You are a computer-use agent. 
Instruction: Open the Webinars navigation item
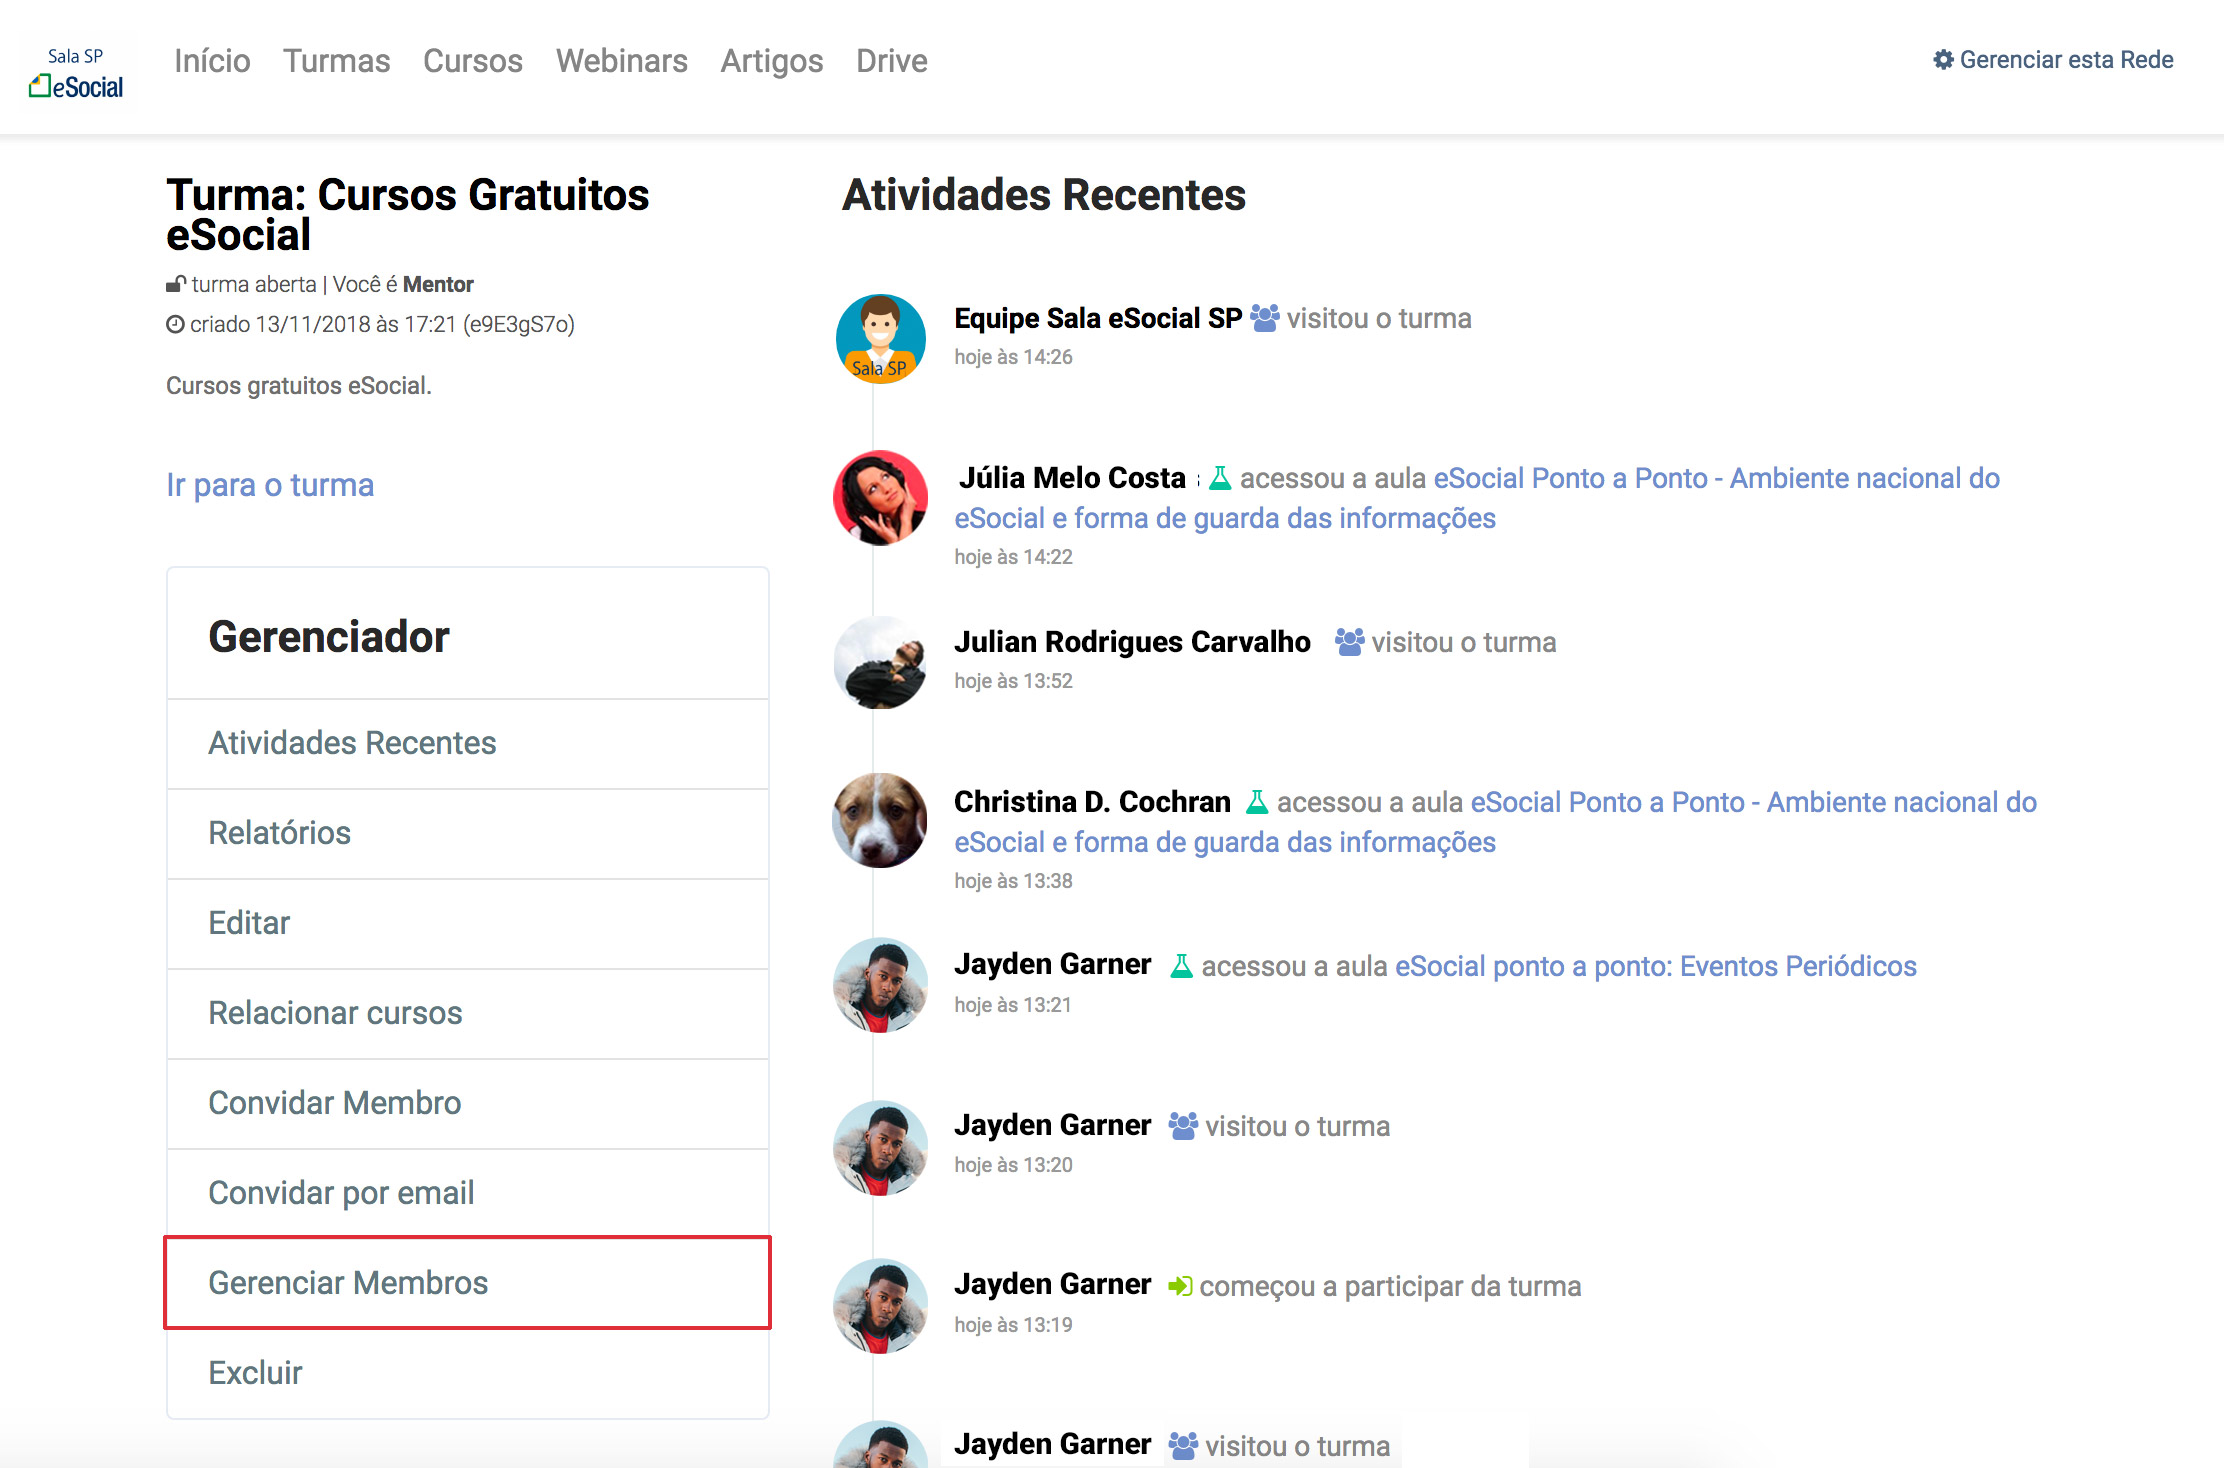click(621, 61)
